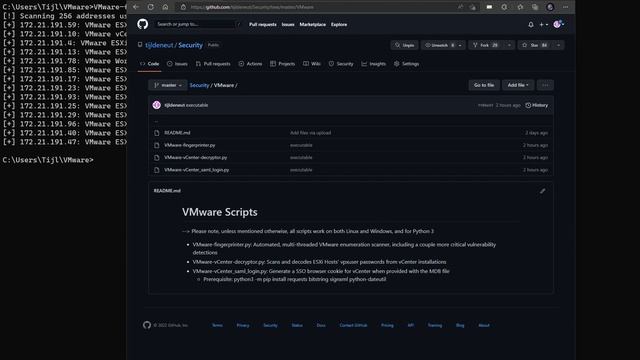Screen dimensions: 640x360
Task: Open the browser extensions icon
Action: (x=504, y=7)
